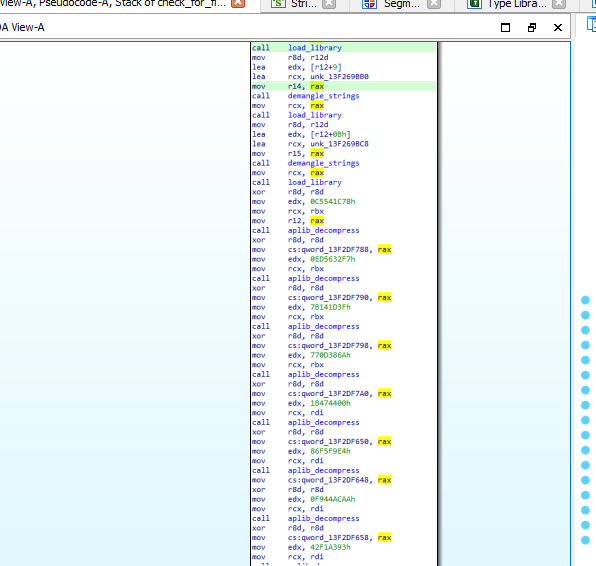Float the IDA View-A pane with restore icon
596x566 pixels.
532,27
